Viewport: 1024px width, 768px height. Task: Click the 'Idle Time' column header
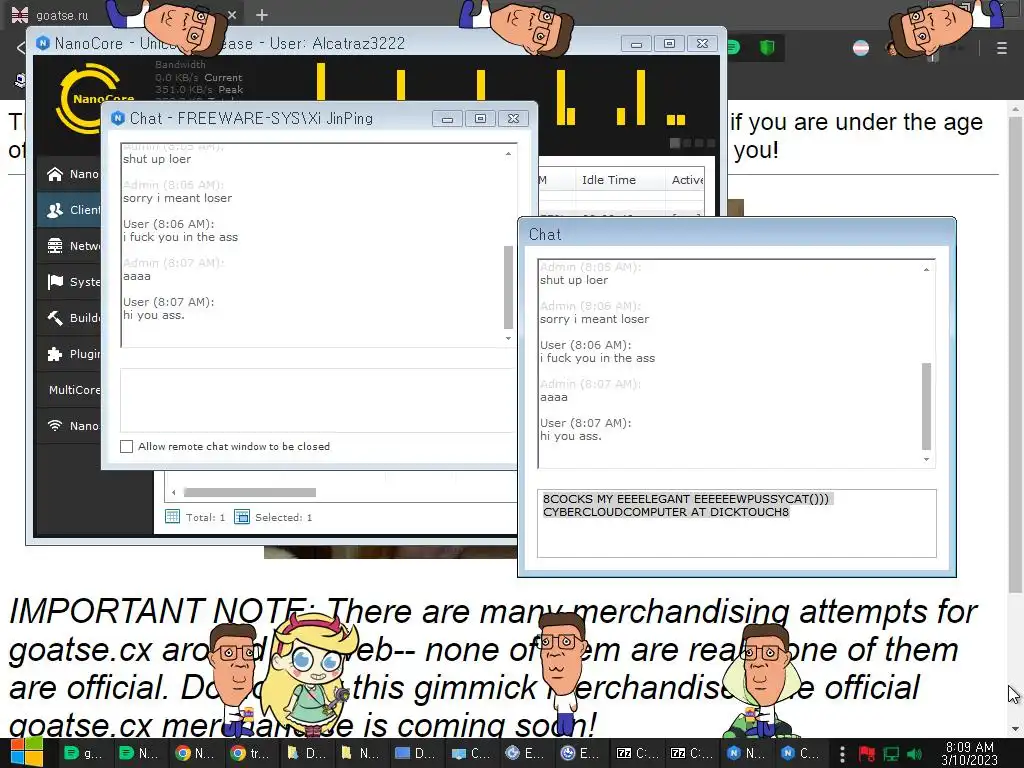pyautogui.click(x=609, y=180)
